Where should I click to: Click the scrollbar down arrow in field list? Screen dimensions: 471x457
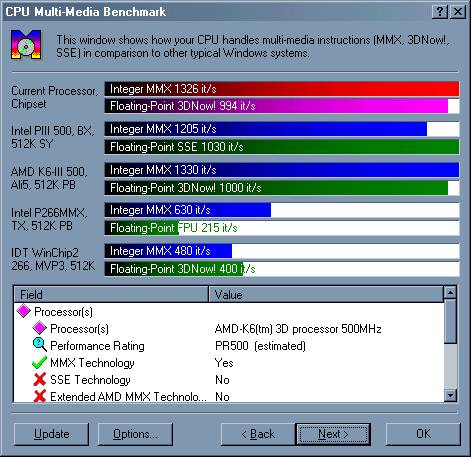pyautogui.click(x=450, y=395)
